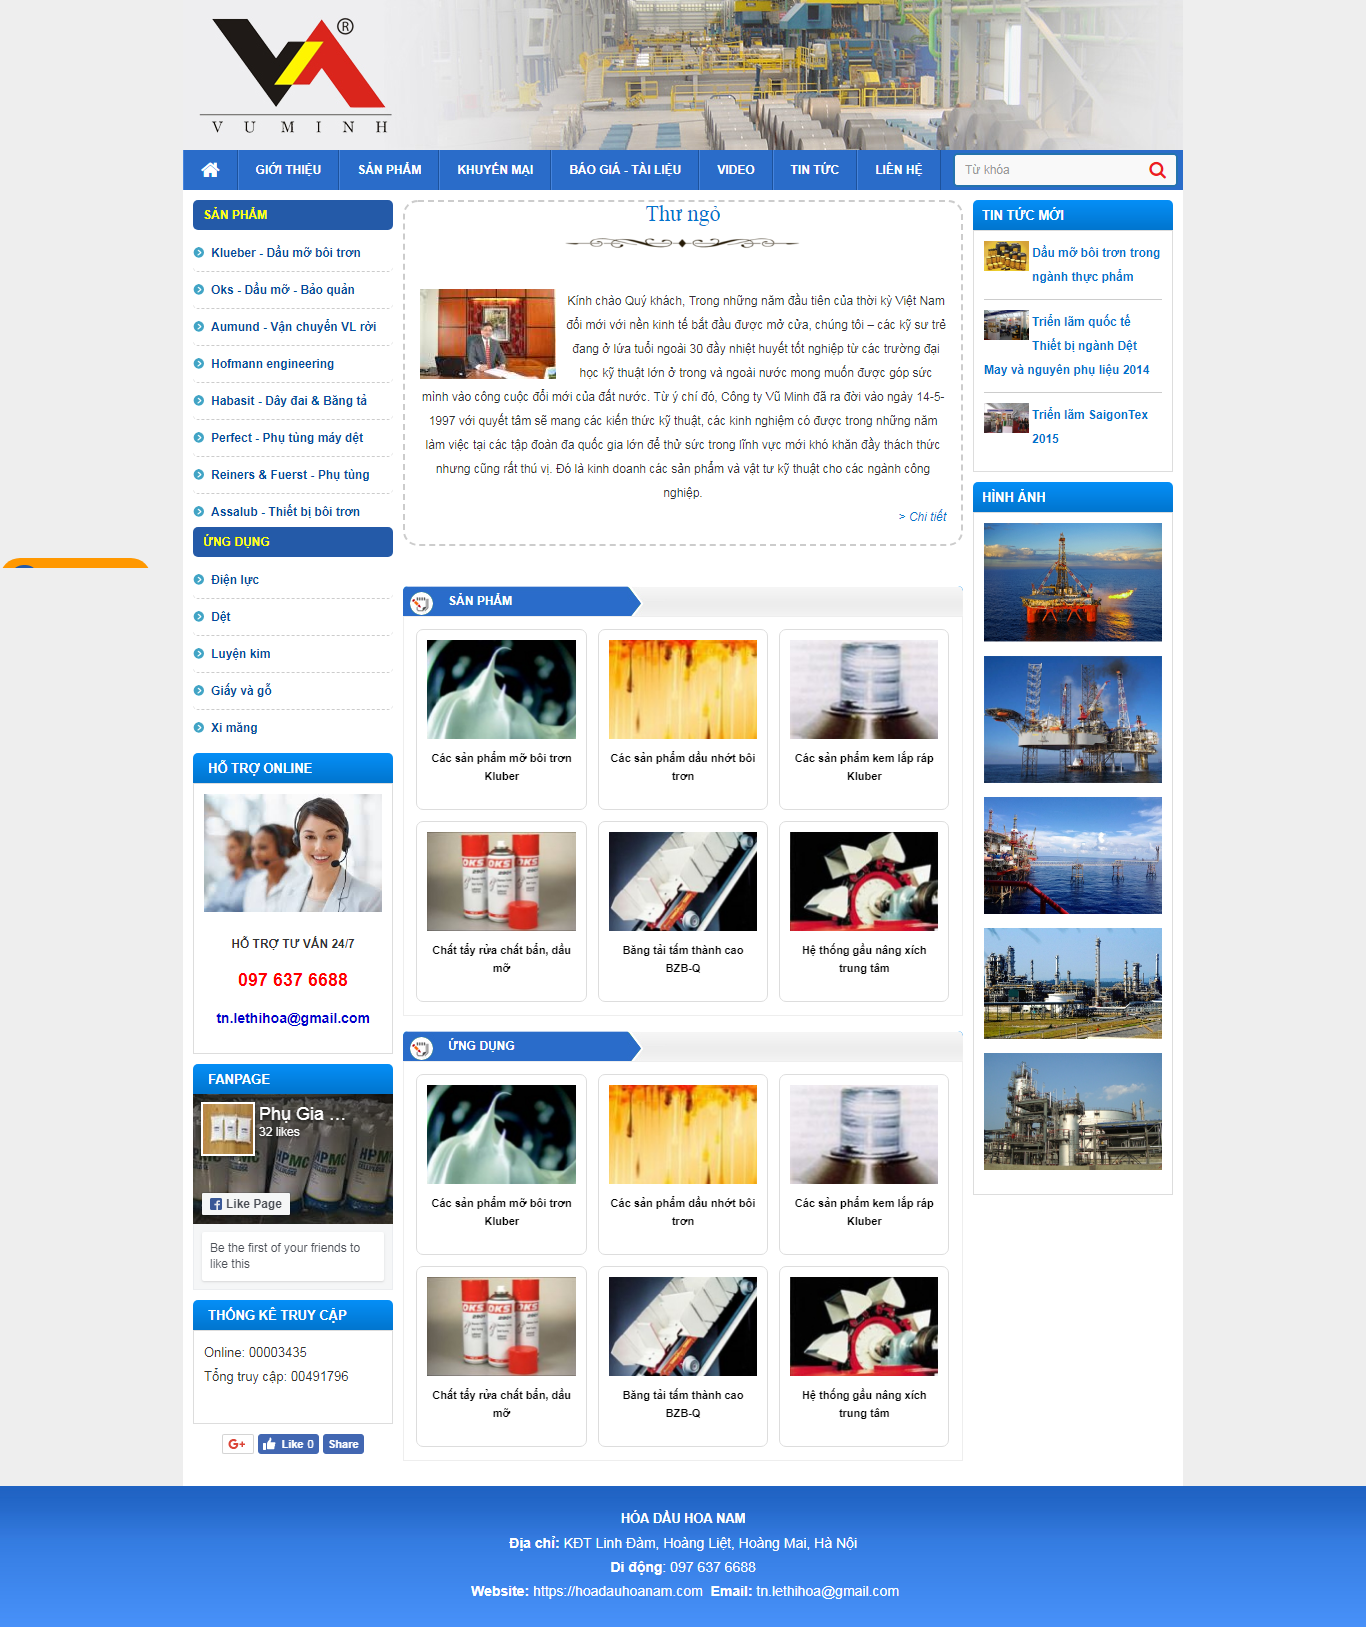Click mỡ bôi trơn Kluber title in Ứng Dụng section
This screenshot has height=1627, width=1366.
(501, 1212)
